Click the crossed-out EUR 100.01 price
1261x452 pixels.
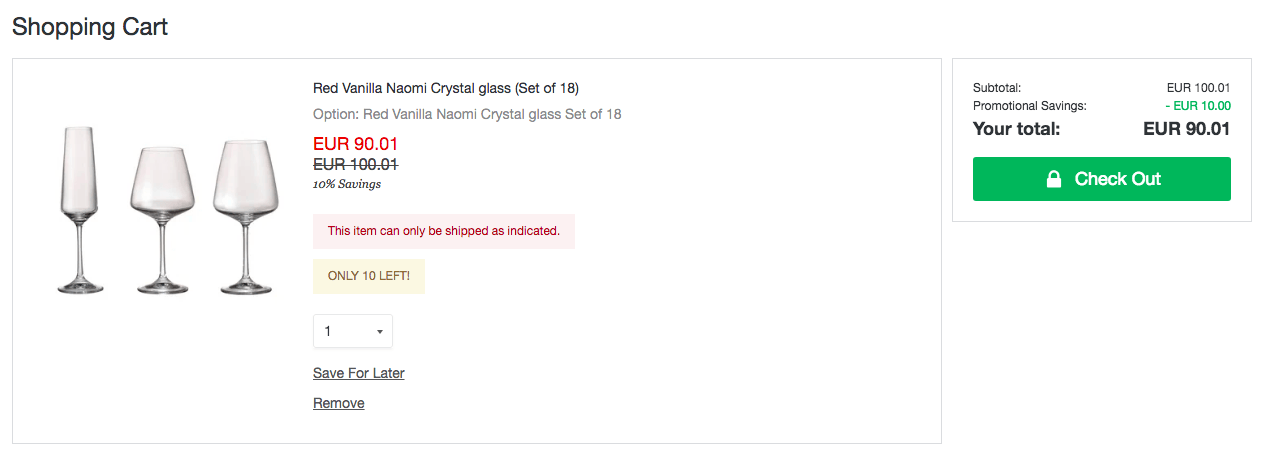(355, 165)
